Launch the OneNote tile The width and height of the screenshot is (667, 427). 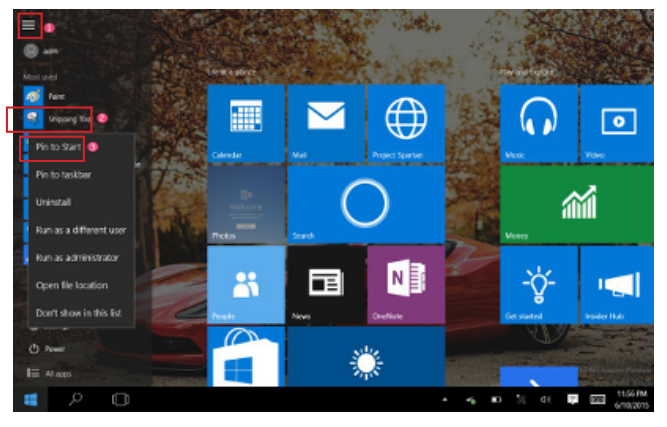click(x=406, y=285)
